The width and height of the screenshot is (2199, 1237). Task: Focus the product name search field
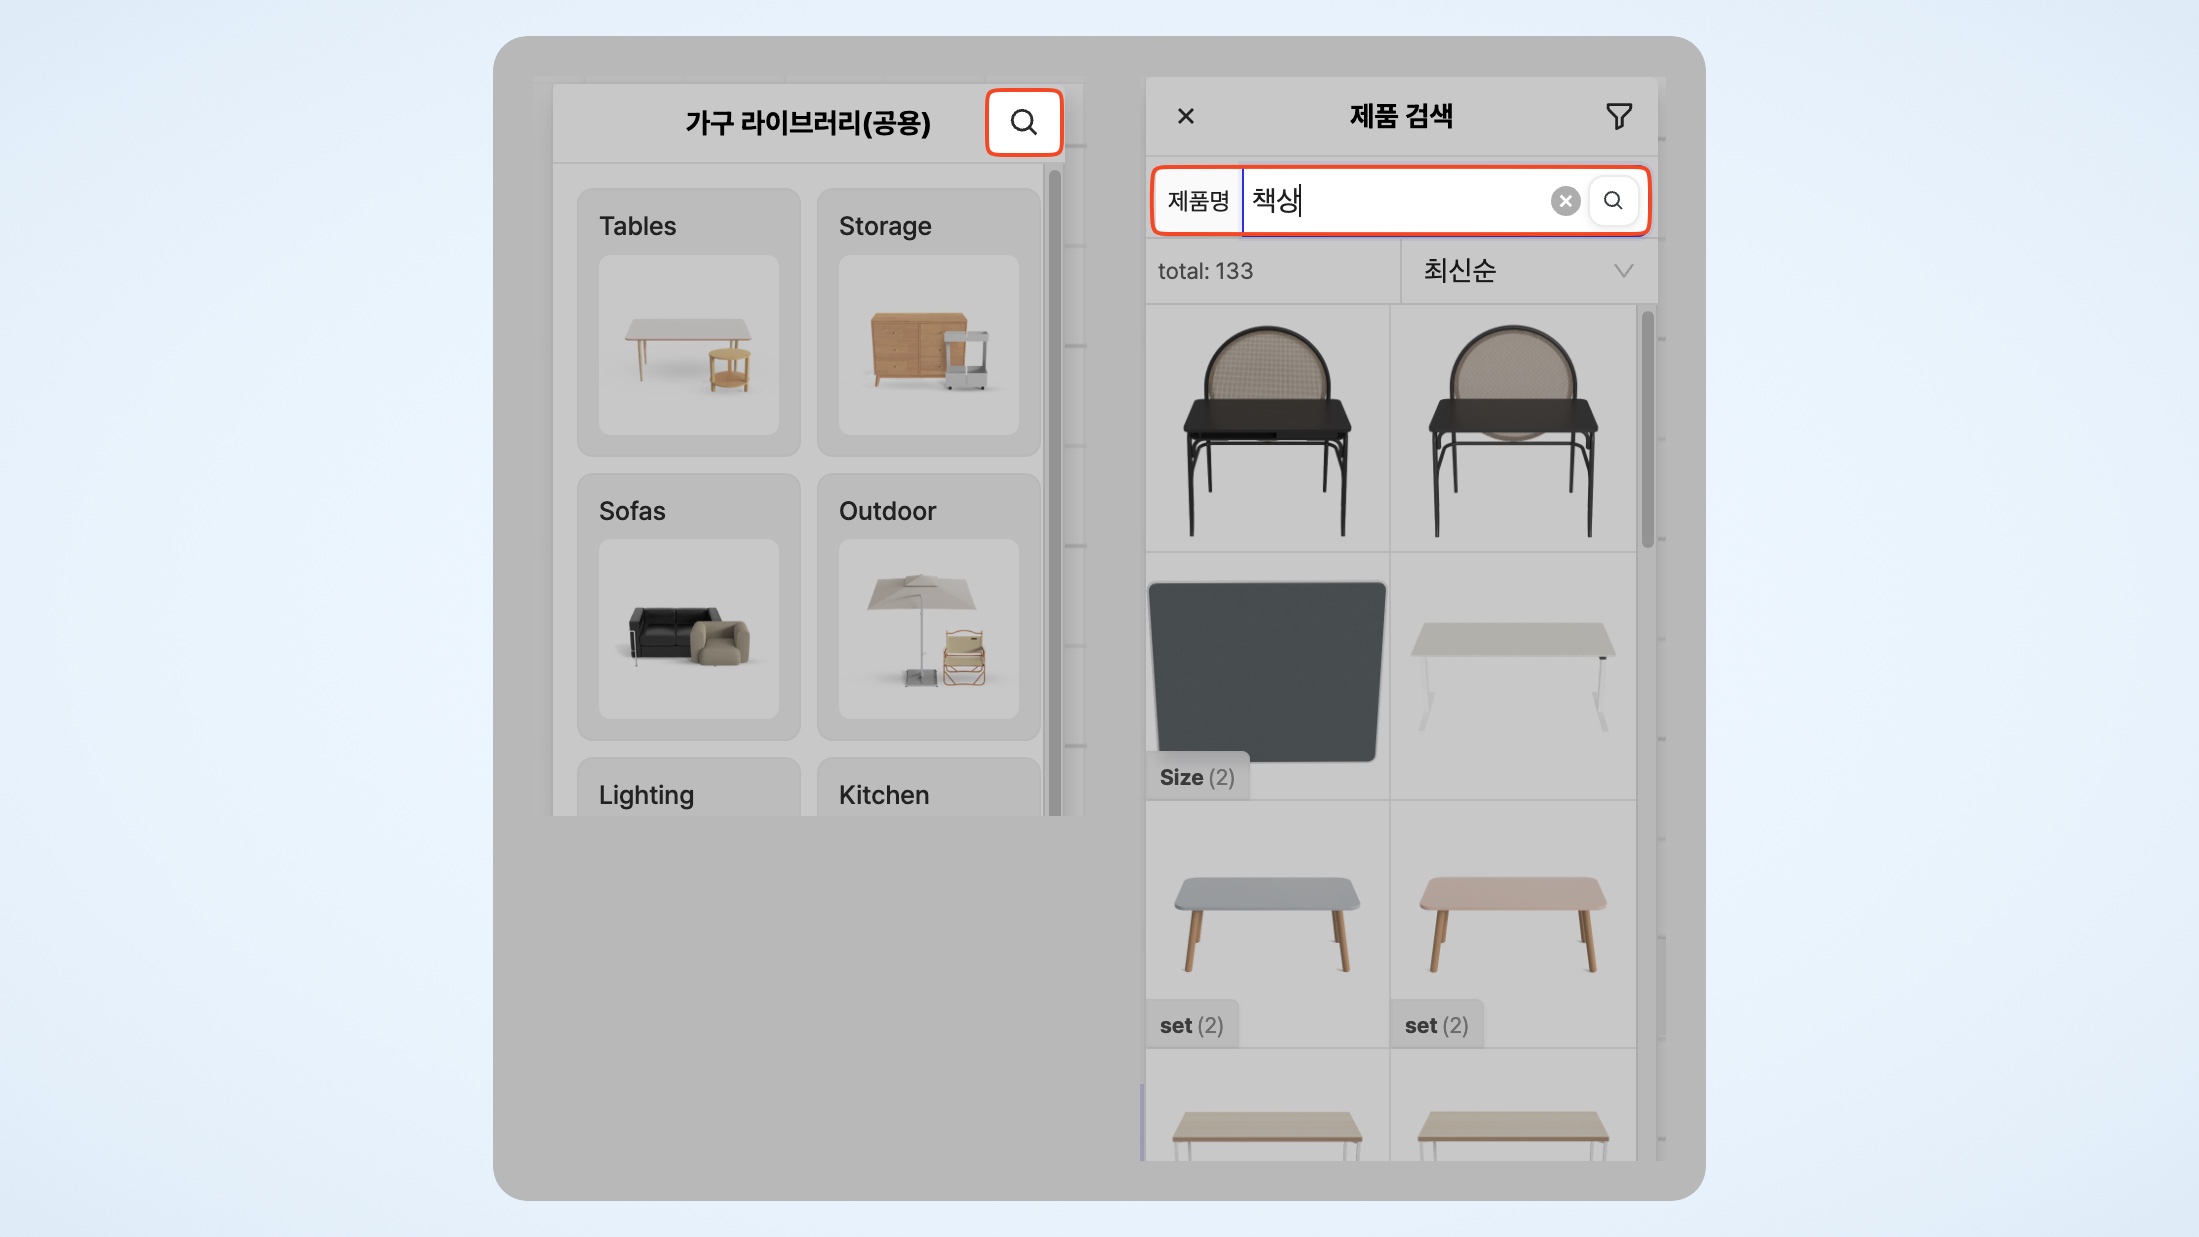pos(1396,201)
